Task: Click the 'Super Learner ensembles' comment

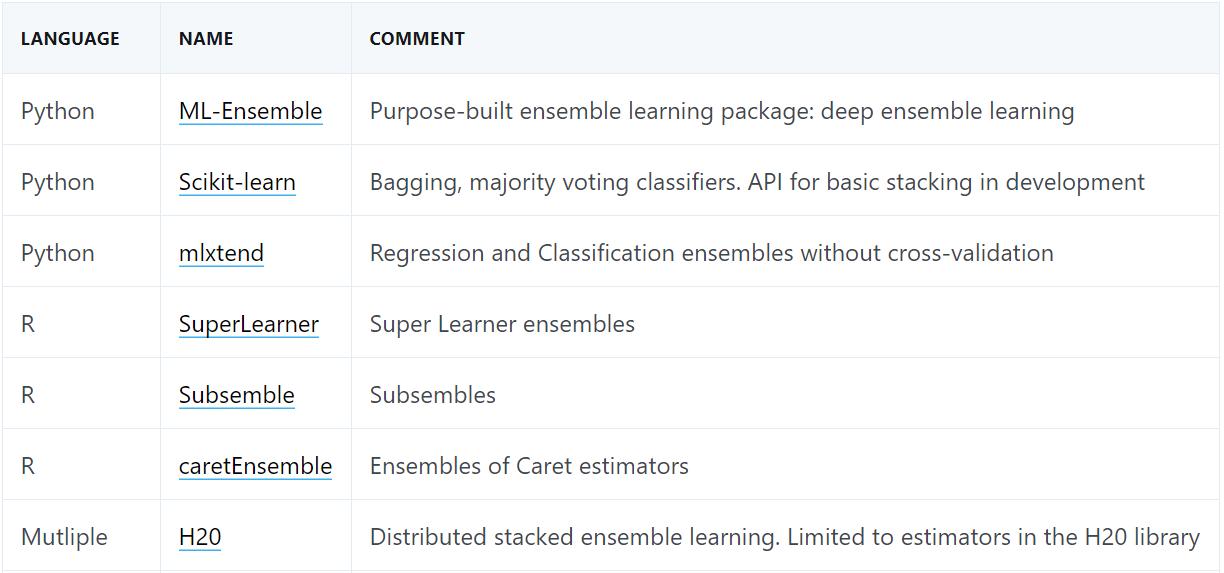Action: pyautogui.click(x=502, y=324)
